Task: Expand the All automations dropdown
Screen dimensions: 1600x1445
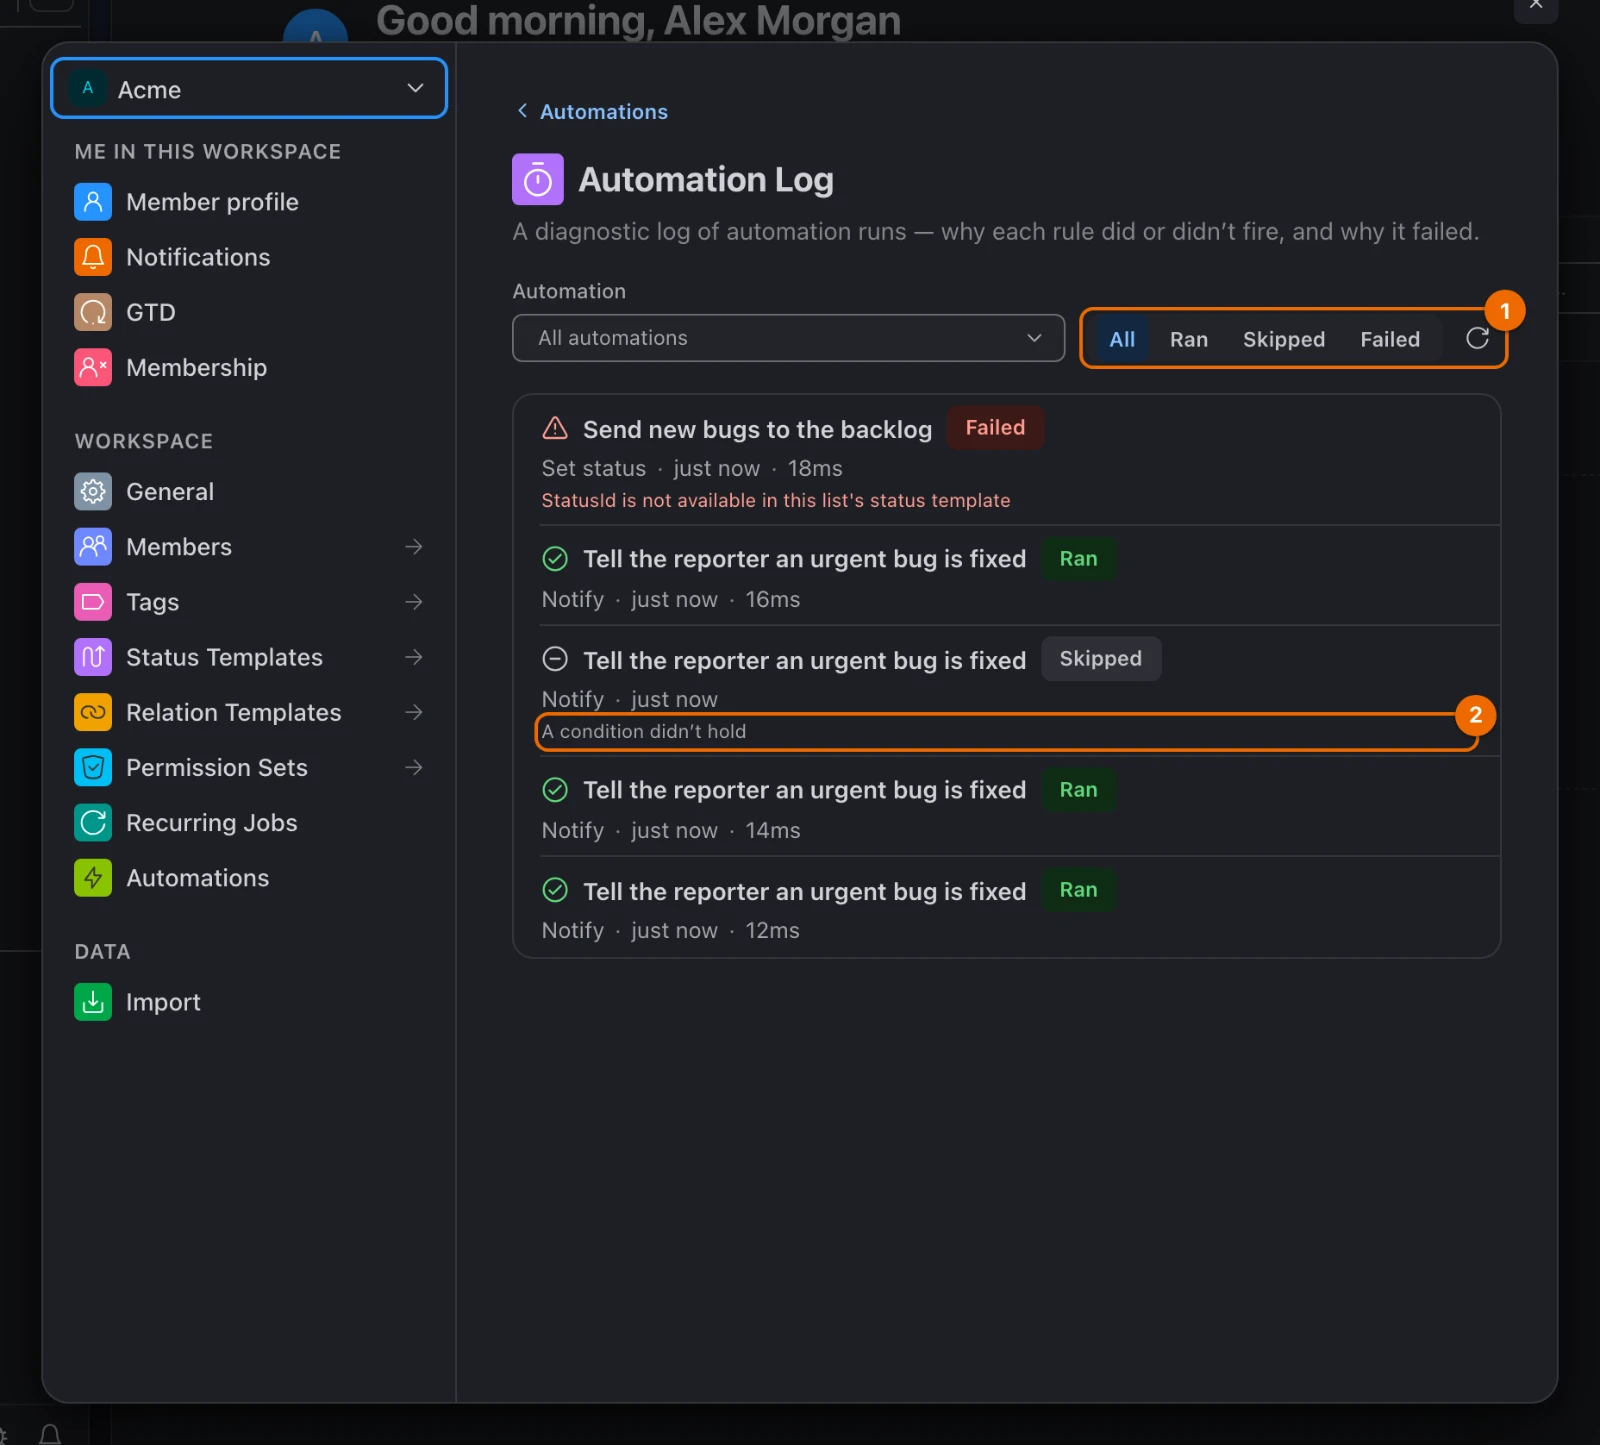Action: (788, 338)
